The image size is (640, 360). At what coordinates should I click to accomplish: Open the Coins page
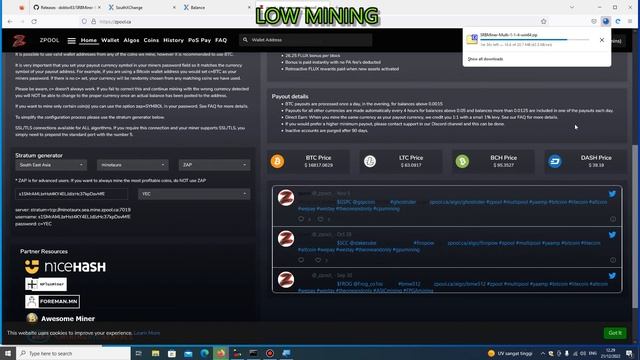click(151, 40)
